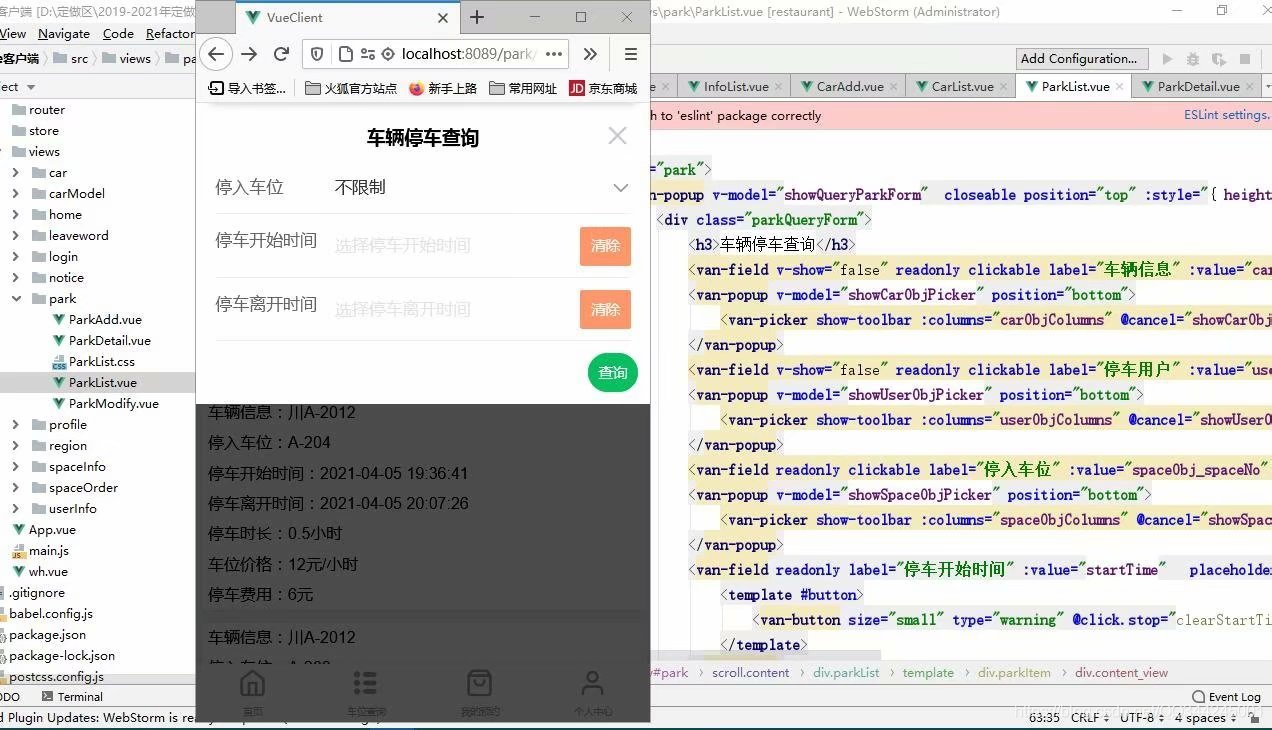
Task: Open the Terminal tool window
Action: click(x=71, y=697)
